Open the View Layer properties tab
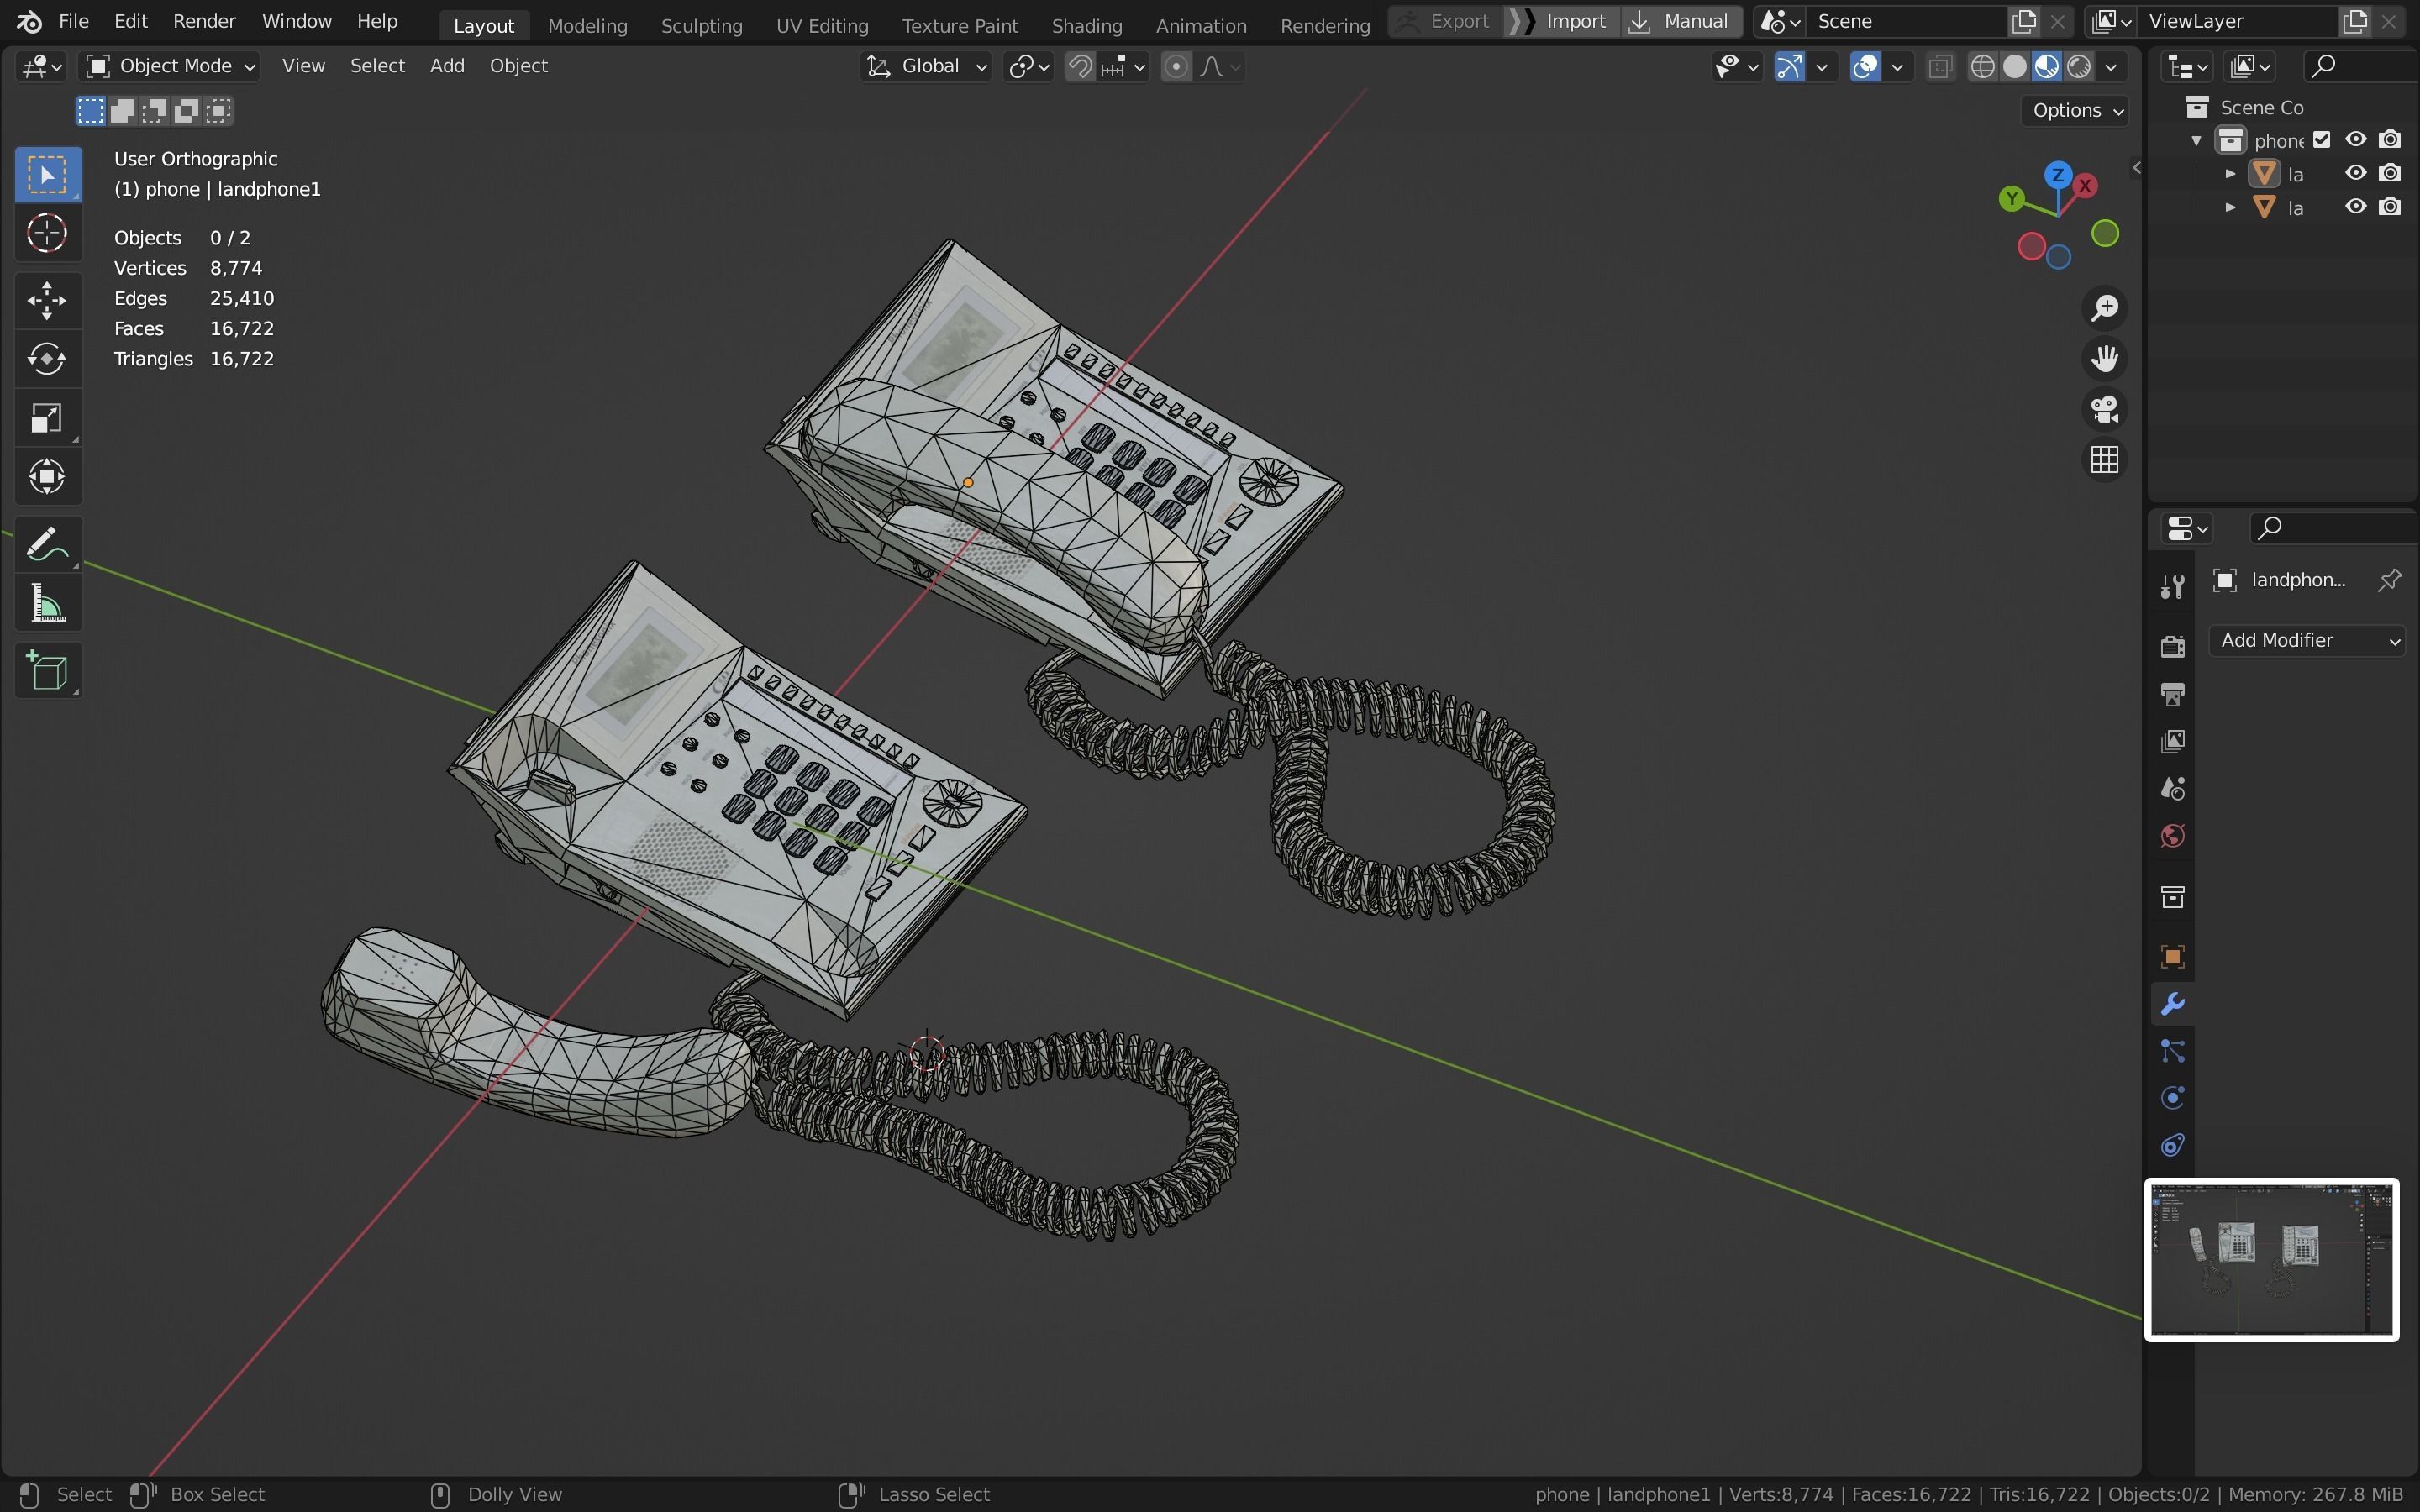2420x1512 pixels. click(2172, 741)
